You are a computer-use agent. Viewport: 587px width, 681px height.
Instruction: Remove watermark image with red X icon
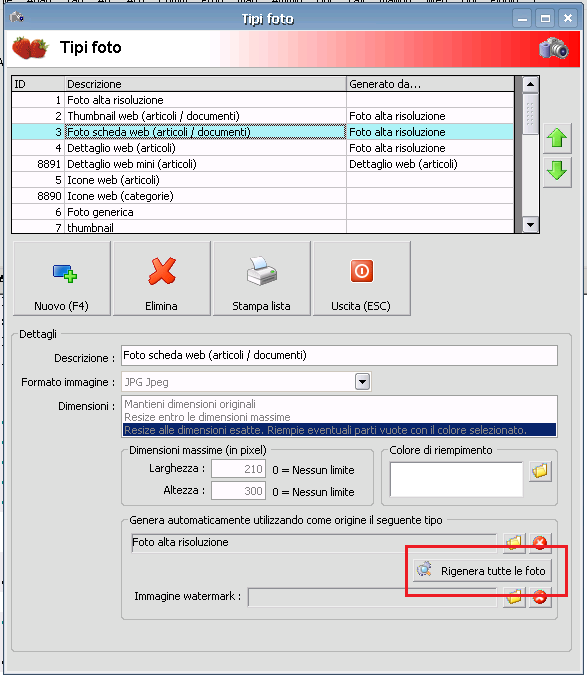tap(540, 597)
